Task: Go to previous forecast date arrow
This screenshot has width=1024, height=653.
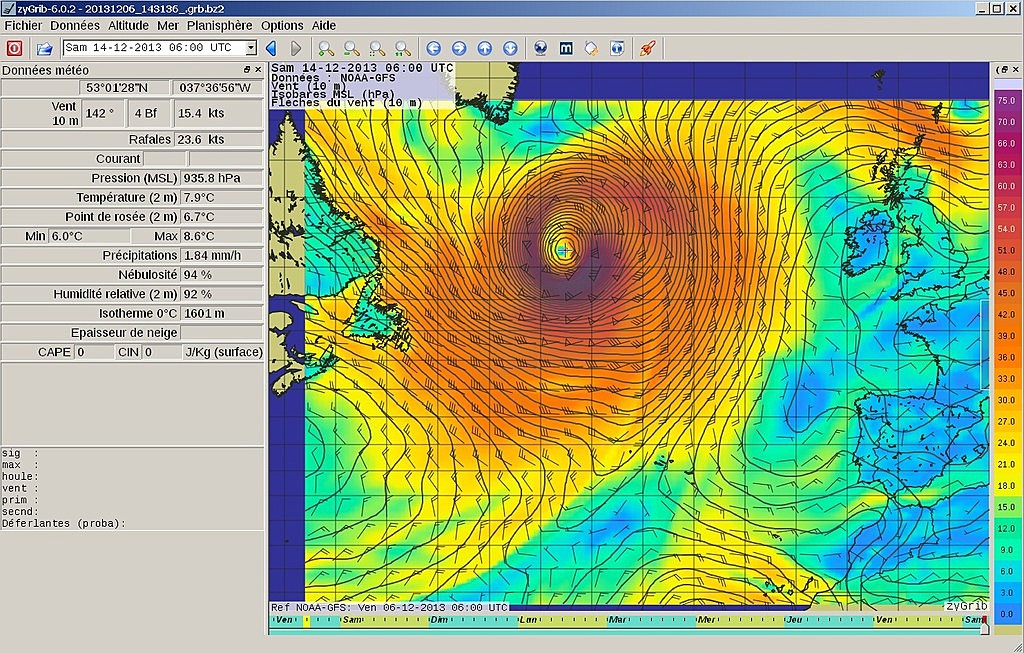Action: point(271,48)
